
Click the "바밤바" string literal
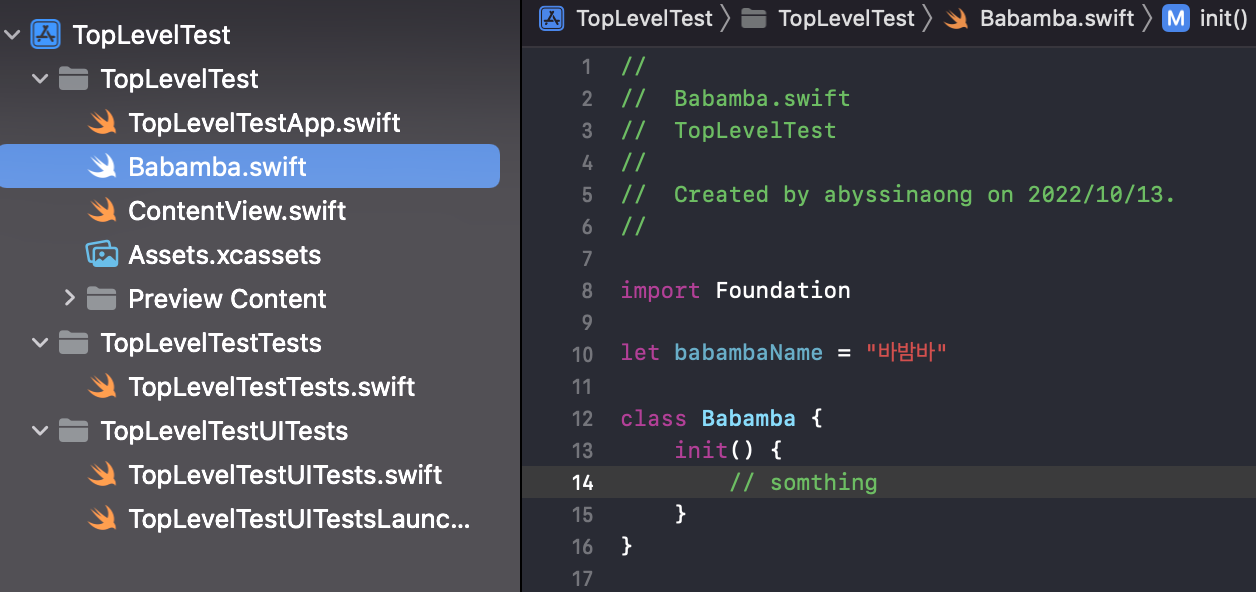tap(906, 353)
